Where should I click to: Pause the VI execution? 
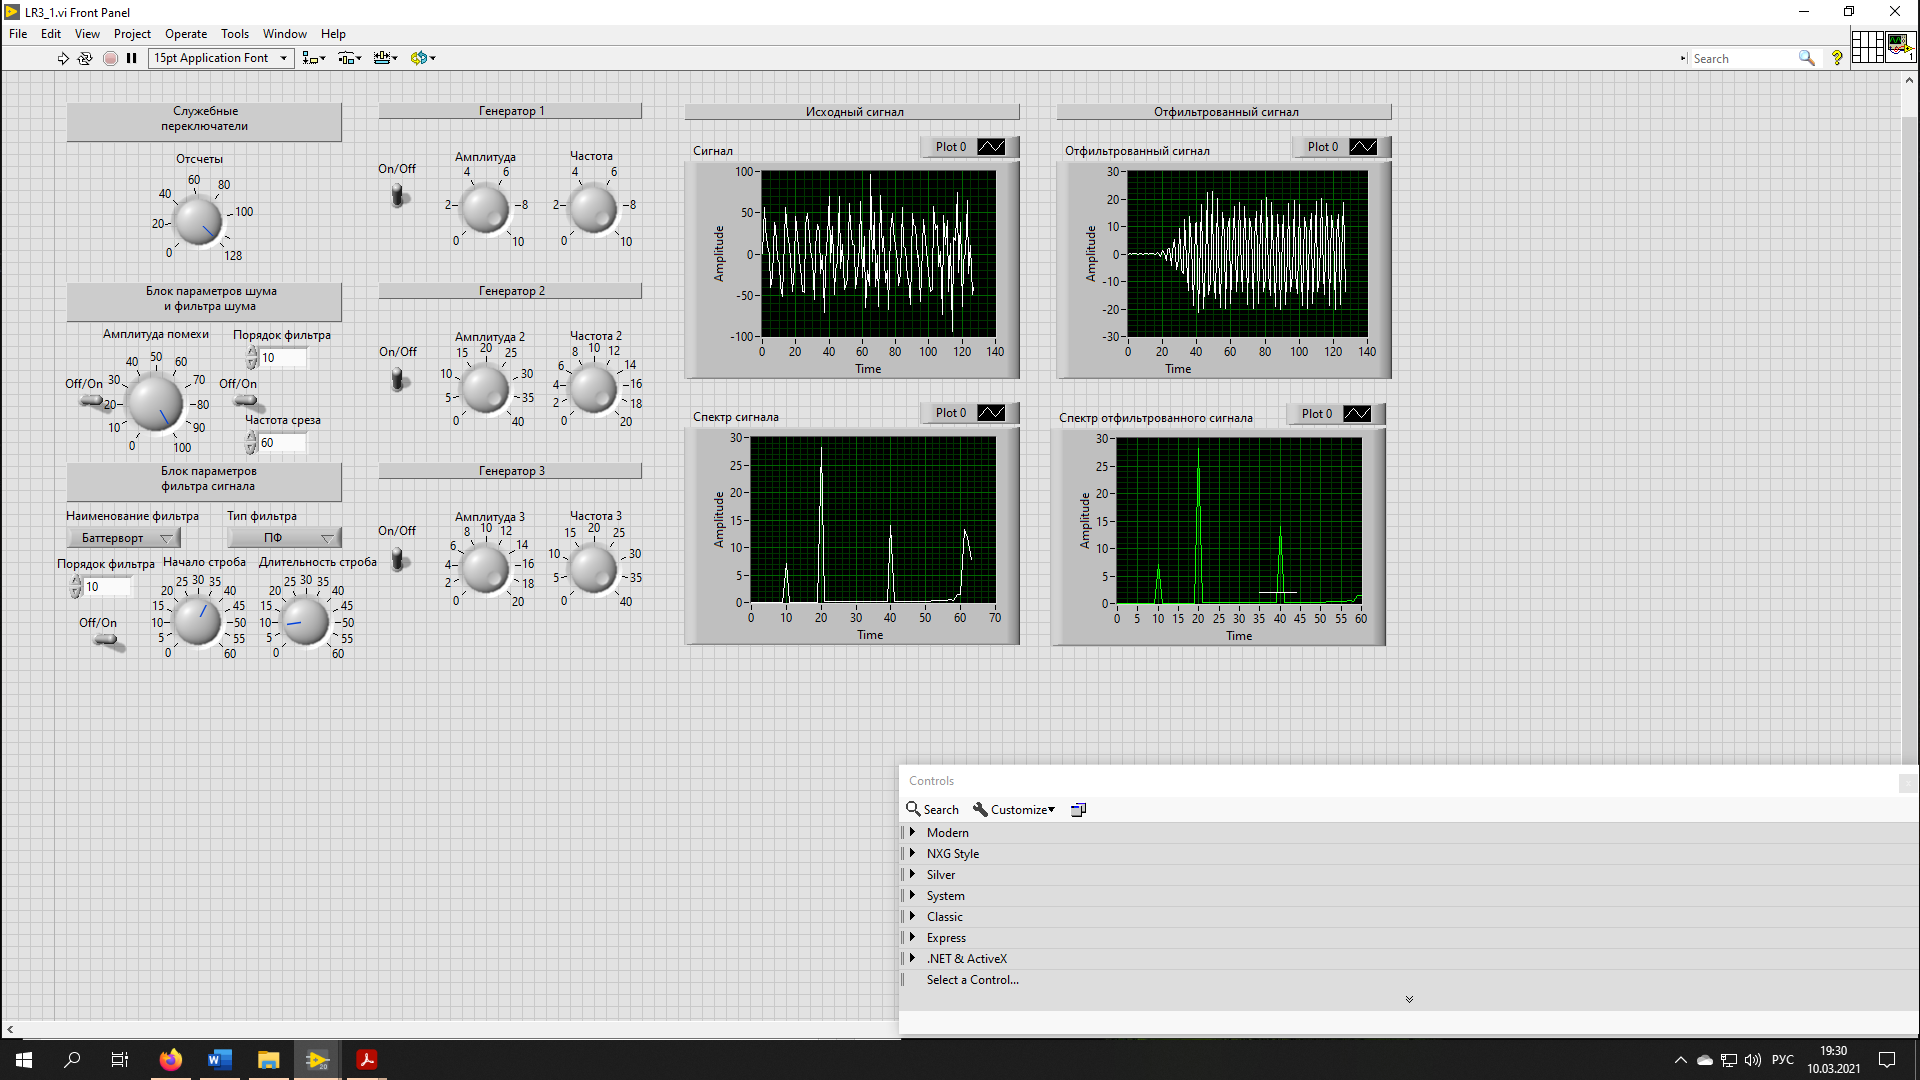click(131, 58)
